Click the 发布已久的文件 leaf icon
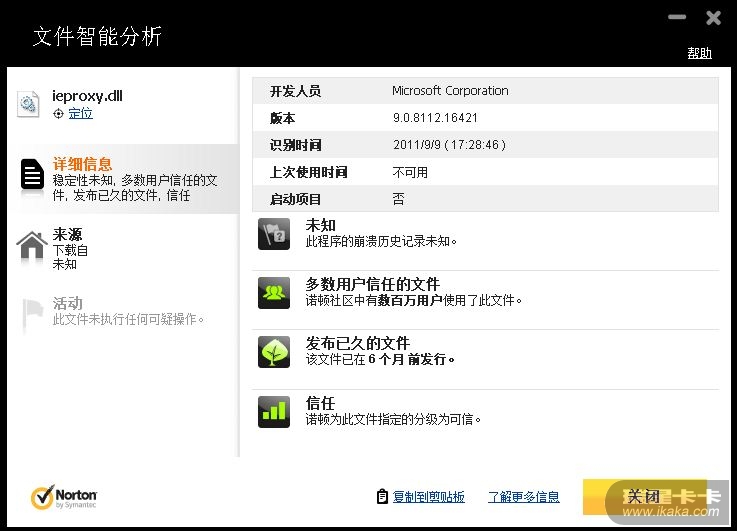The image size is (737, 531). click(x=274, y=352)
